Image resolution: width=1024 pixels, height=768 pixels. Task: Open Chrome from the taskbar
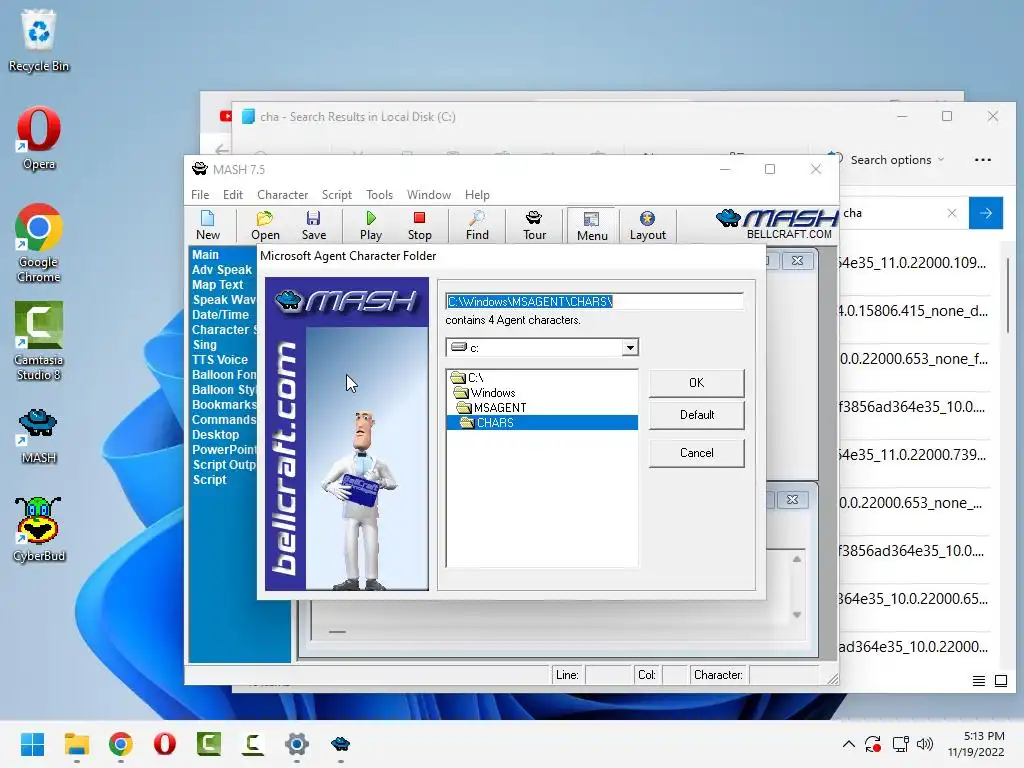click(121, 744)
